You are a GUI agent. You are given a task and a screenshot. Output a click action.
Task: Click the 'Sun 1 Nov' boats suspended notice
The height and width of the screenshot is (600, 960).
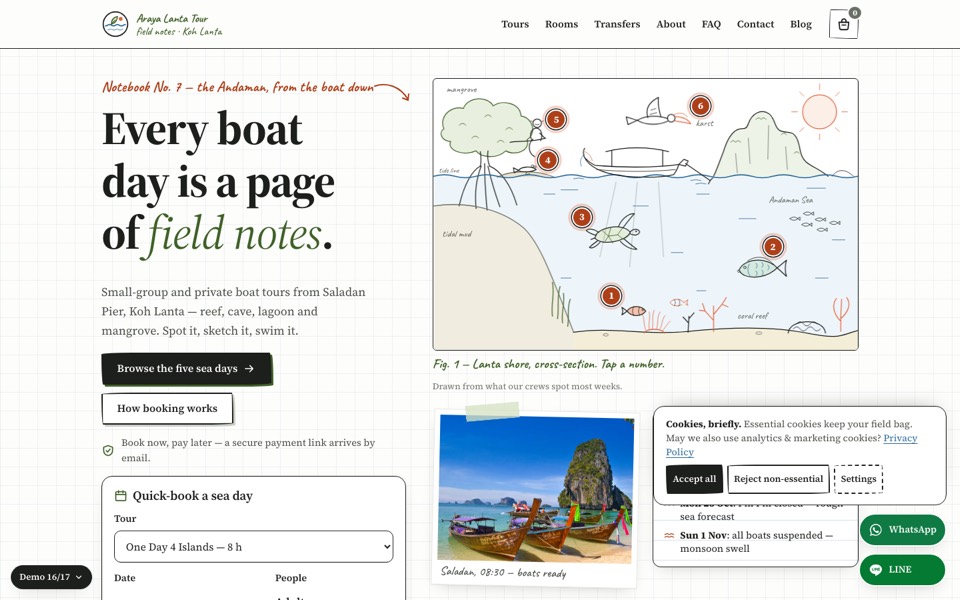(x=756, y=542)
